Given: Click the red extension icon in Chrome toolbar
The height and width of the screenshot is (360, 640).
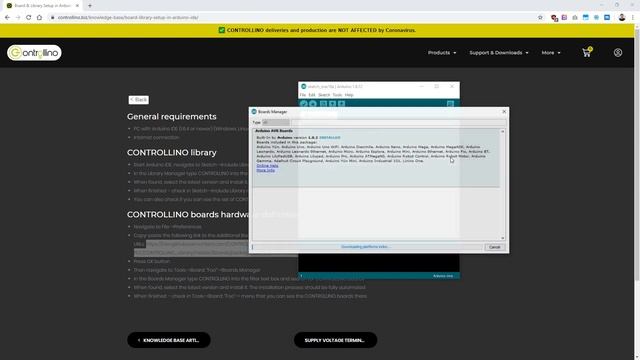Looking at the screenshot, I should (x=554, y=18).
